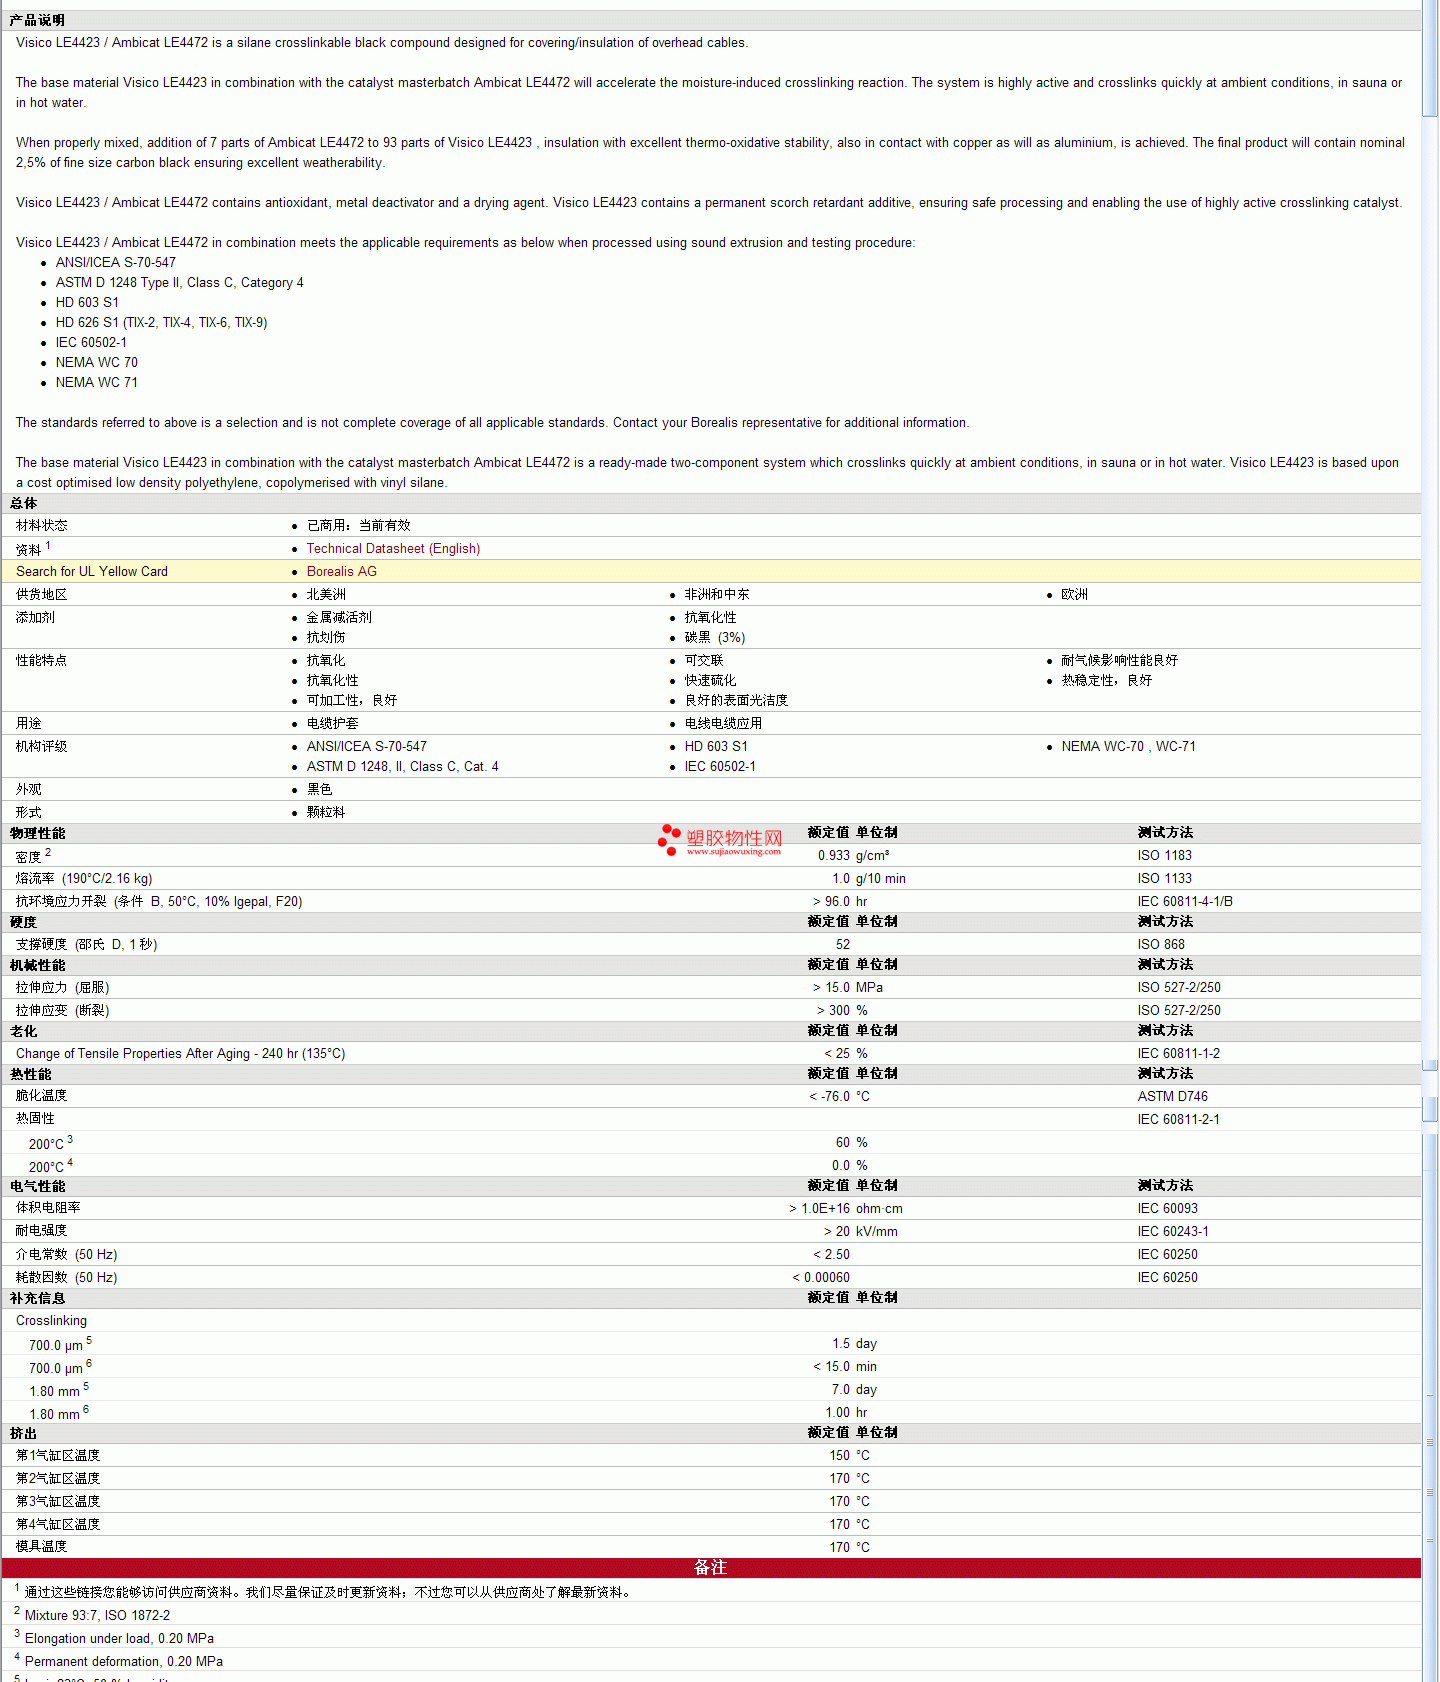This screenshot has width=1440, height=1682.
Task: Select the 北美洲 supply region entry
Action: (x=326, y=594)
